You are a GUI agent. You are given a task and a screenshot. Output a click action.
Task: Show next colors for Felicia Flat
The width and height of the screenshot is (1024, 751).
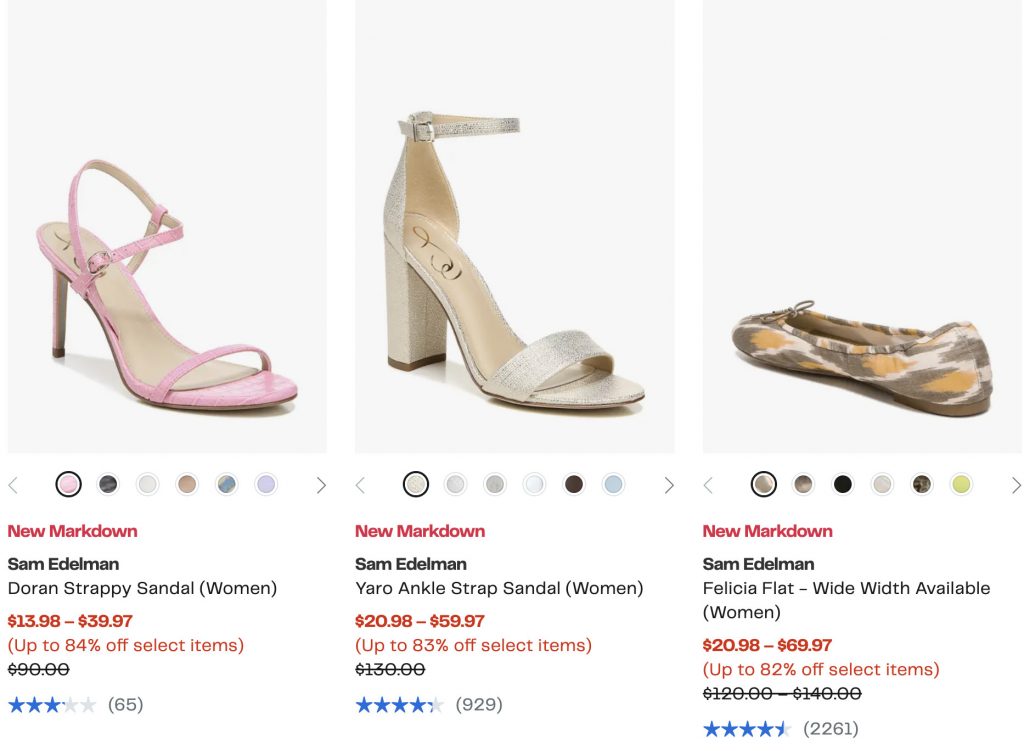(x=1016, y=485)
